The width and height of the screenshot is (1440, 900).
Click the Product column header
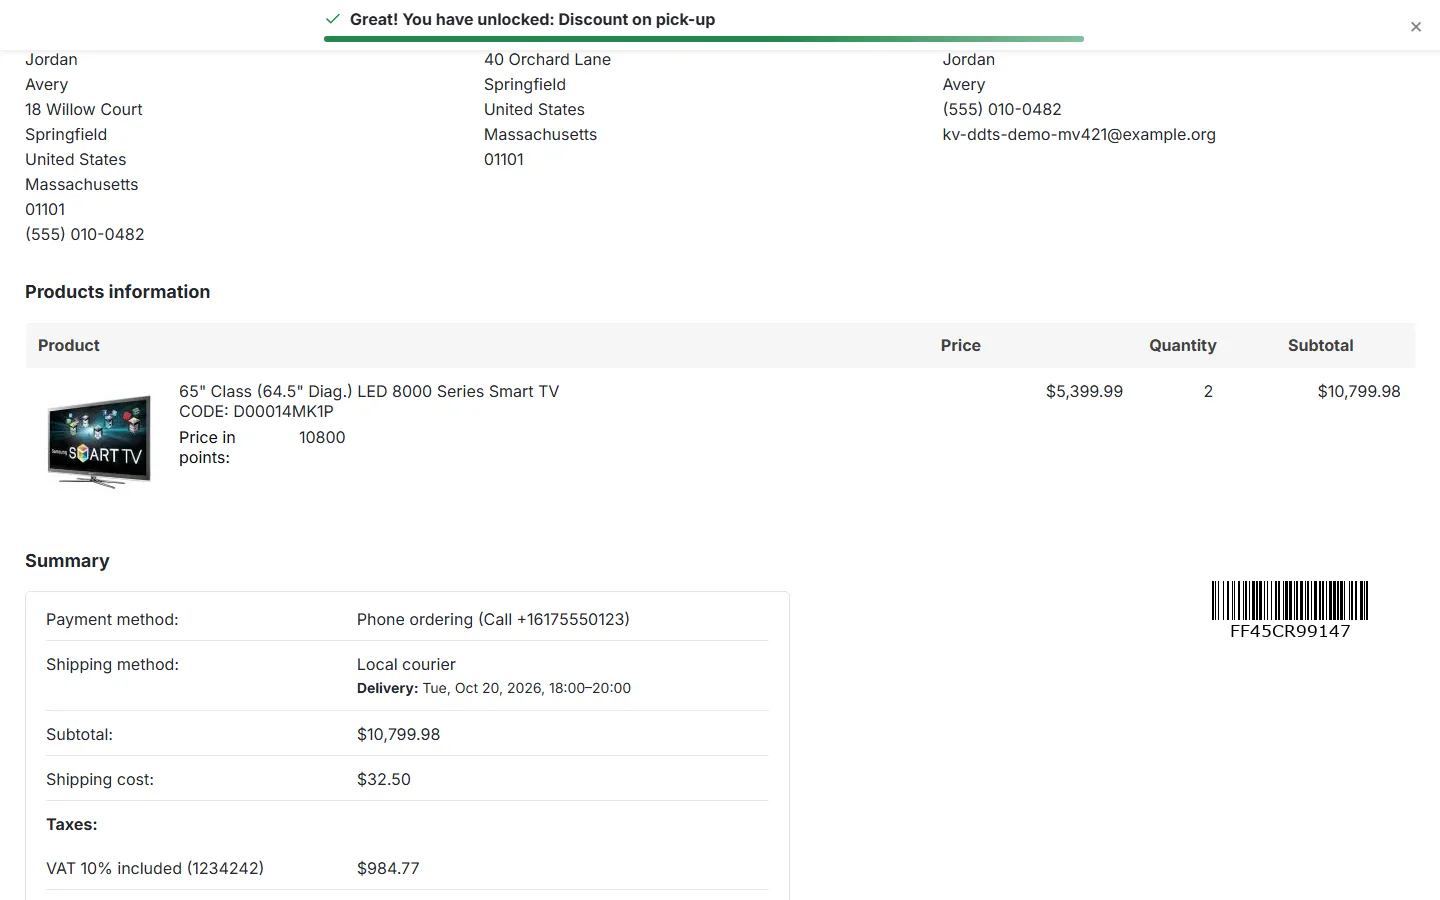tap(69, 345)
